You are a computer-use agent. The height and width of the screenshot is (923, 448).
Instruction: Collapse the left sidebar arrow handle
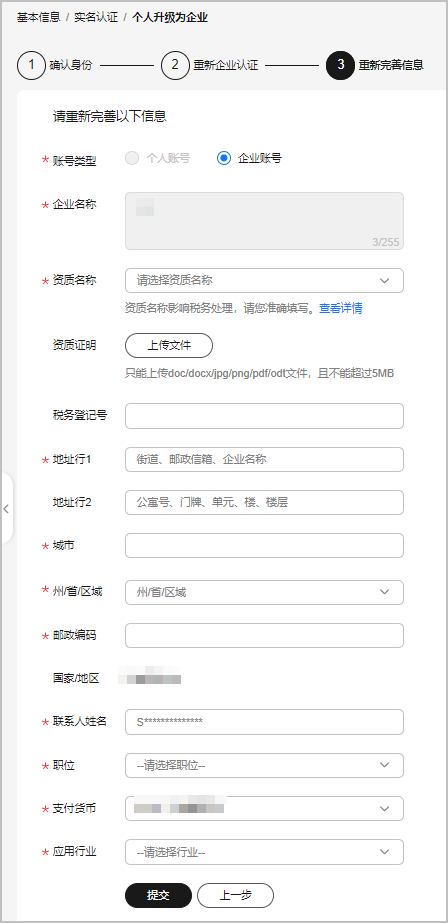point(6,508)
